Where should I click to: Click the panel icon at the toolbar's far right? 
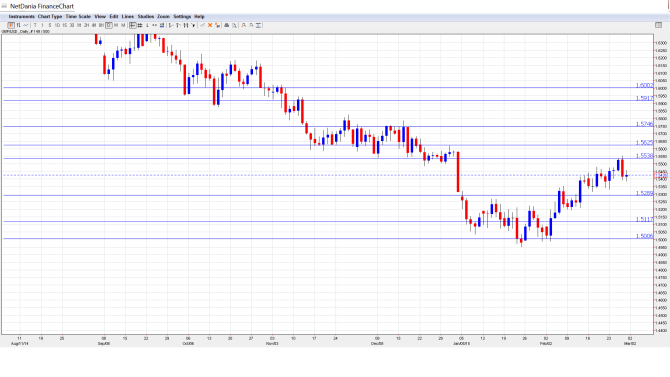[658, 25]
